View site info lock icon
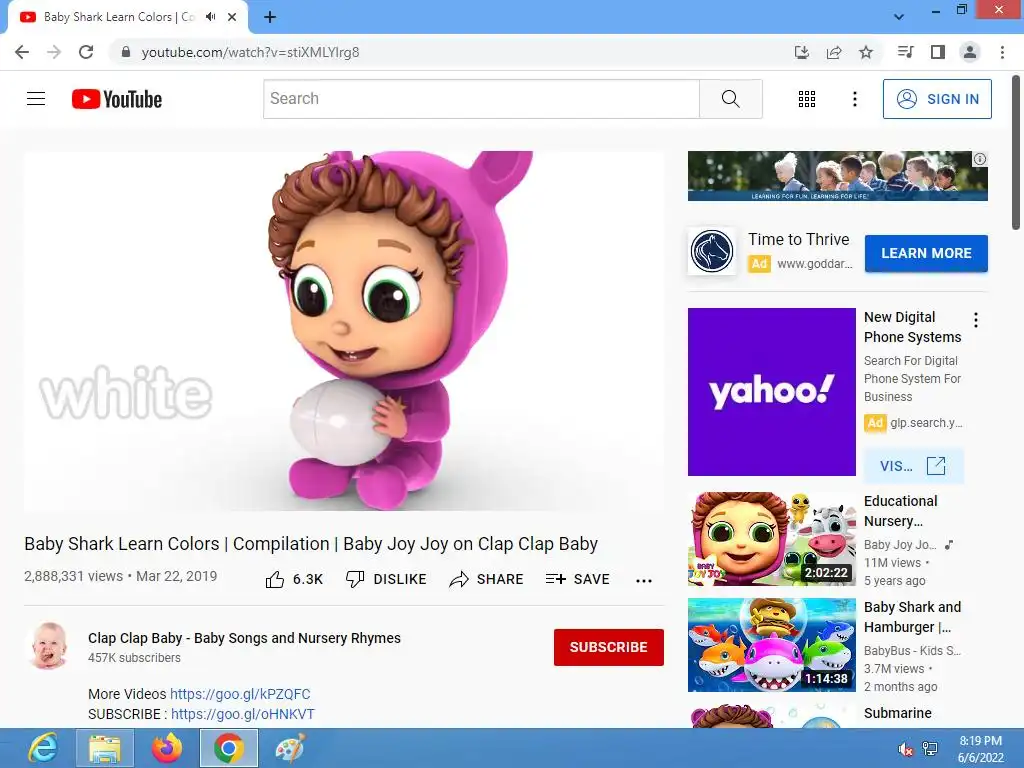 [126, 52]
